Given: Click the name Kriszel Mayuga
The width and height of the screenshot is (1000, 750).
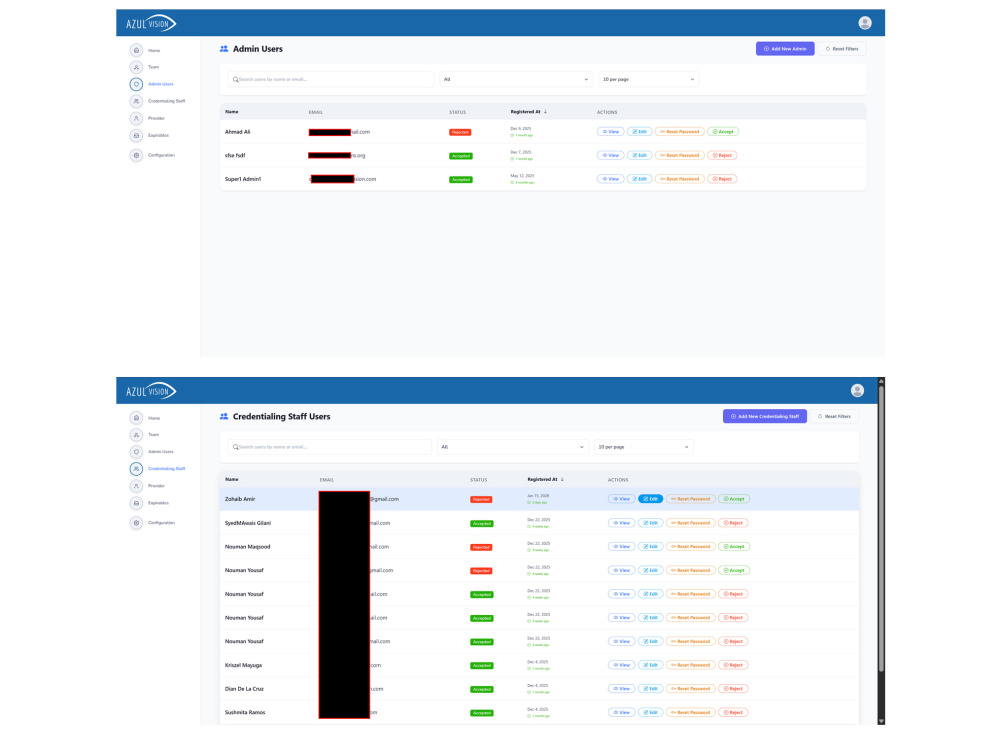Looking at the screenshot, I should tap(244, 665).
